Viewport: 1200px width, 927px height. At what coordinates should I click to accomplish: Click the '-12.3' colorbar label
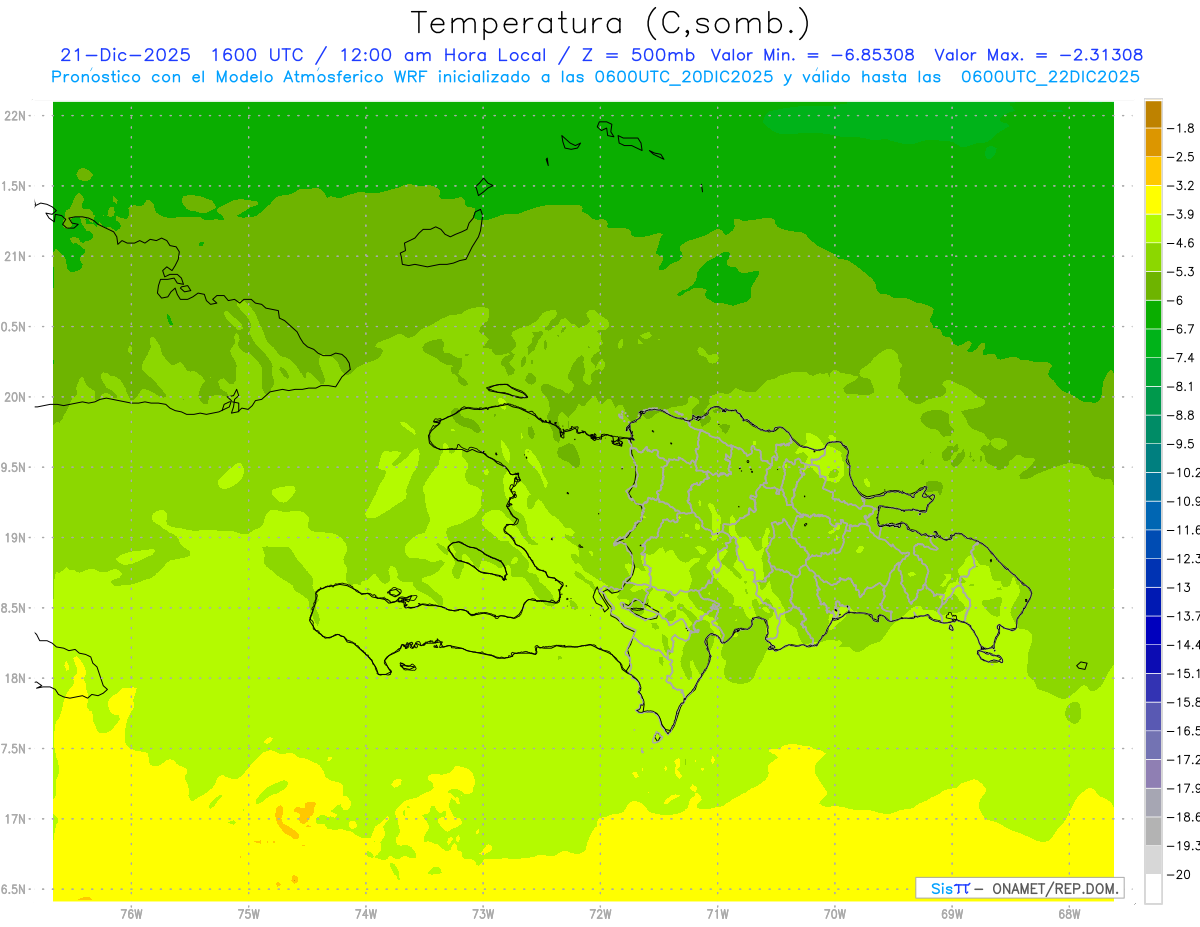click(1184, 559)
